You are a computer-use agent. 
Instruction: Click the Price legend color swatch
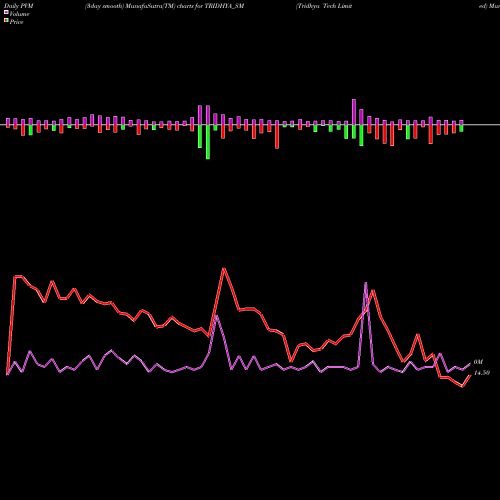6,21
